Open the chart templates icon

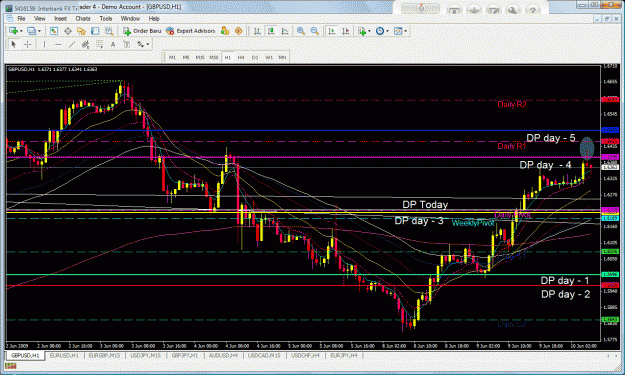(398, 31)
